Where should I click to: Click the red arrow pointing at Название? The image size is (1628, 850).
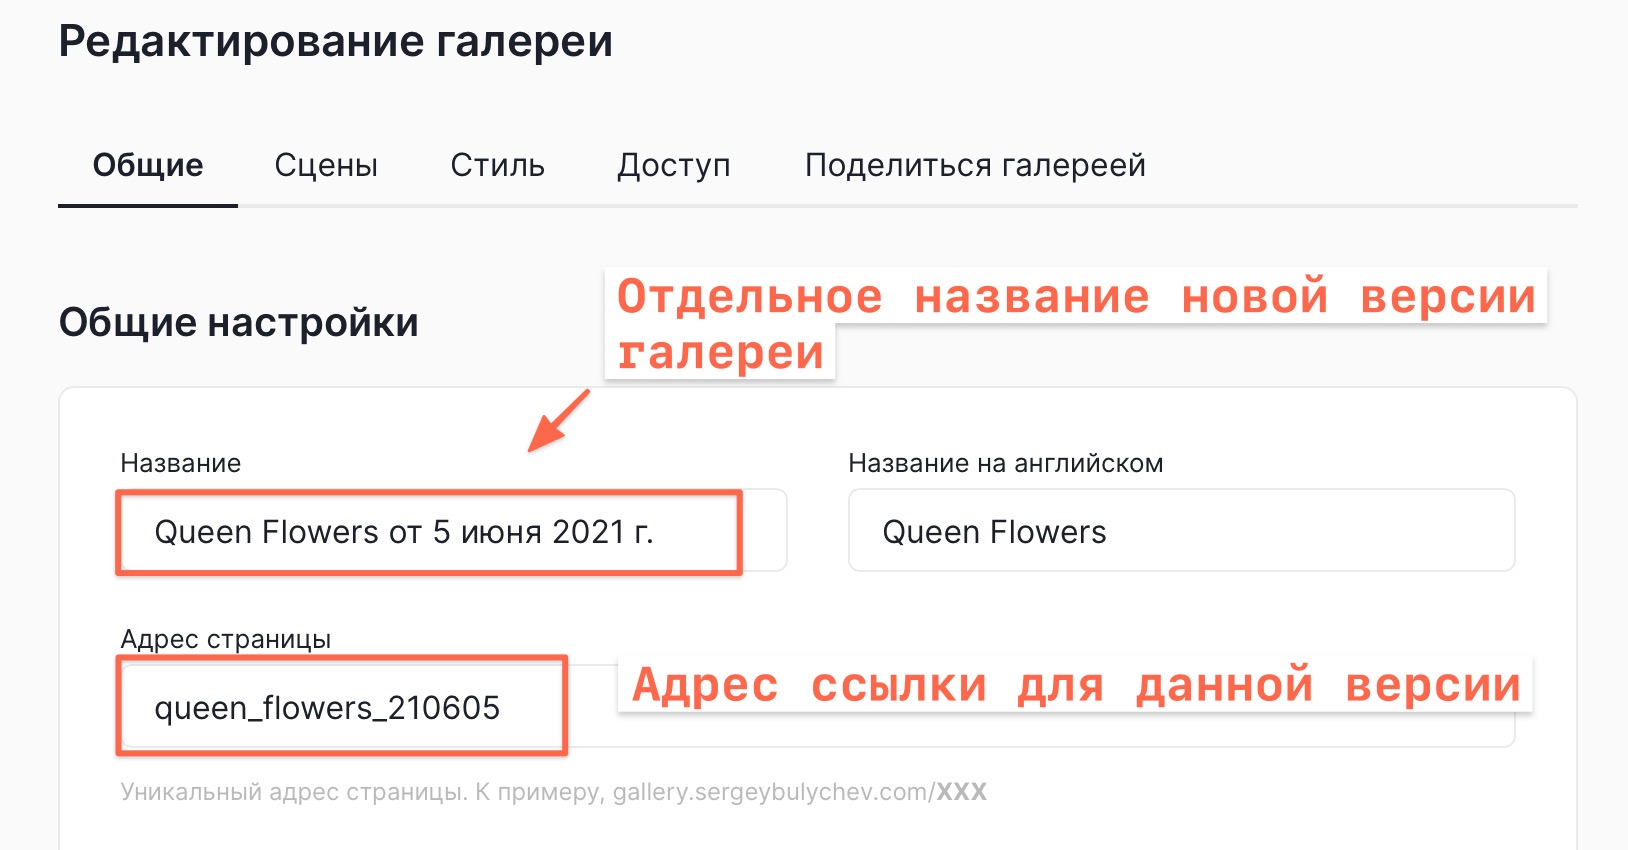(x=558, y=421)
